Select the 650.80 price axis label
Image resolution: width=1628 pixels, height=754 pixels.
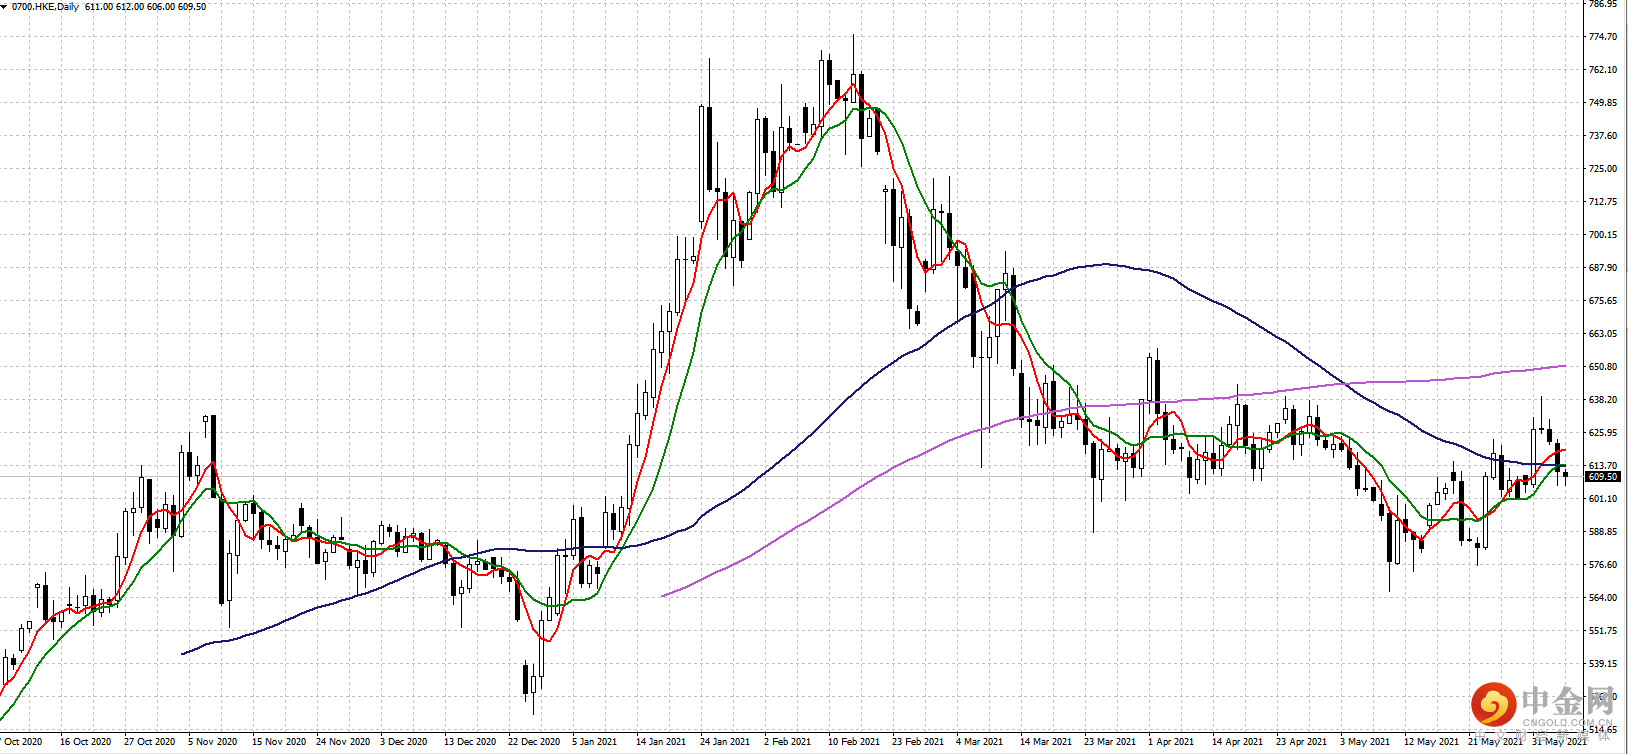(1603, 367)
